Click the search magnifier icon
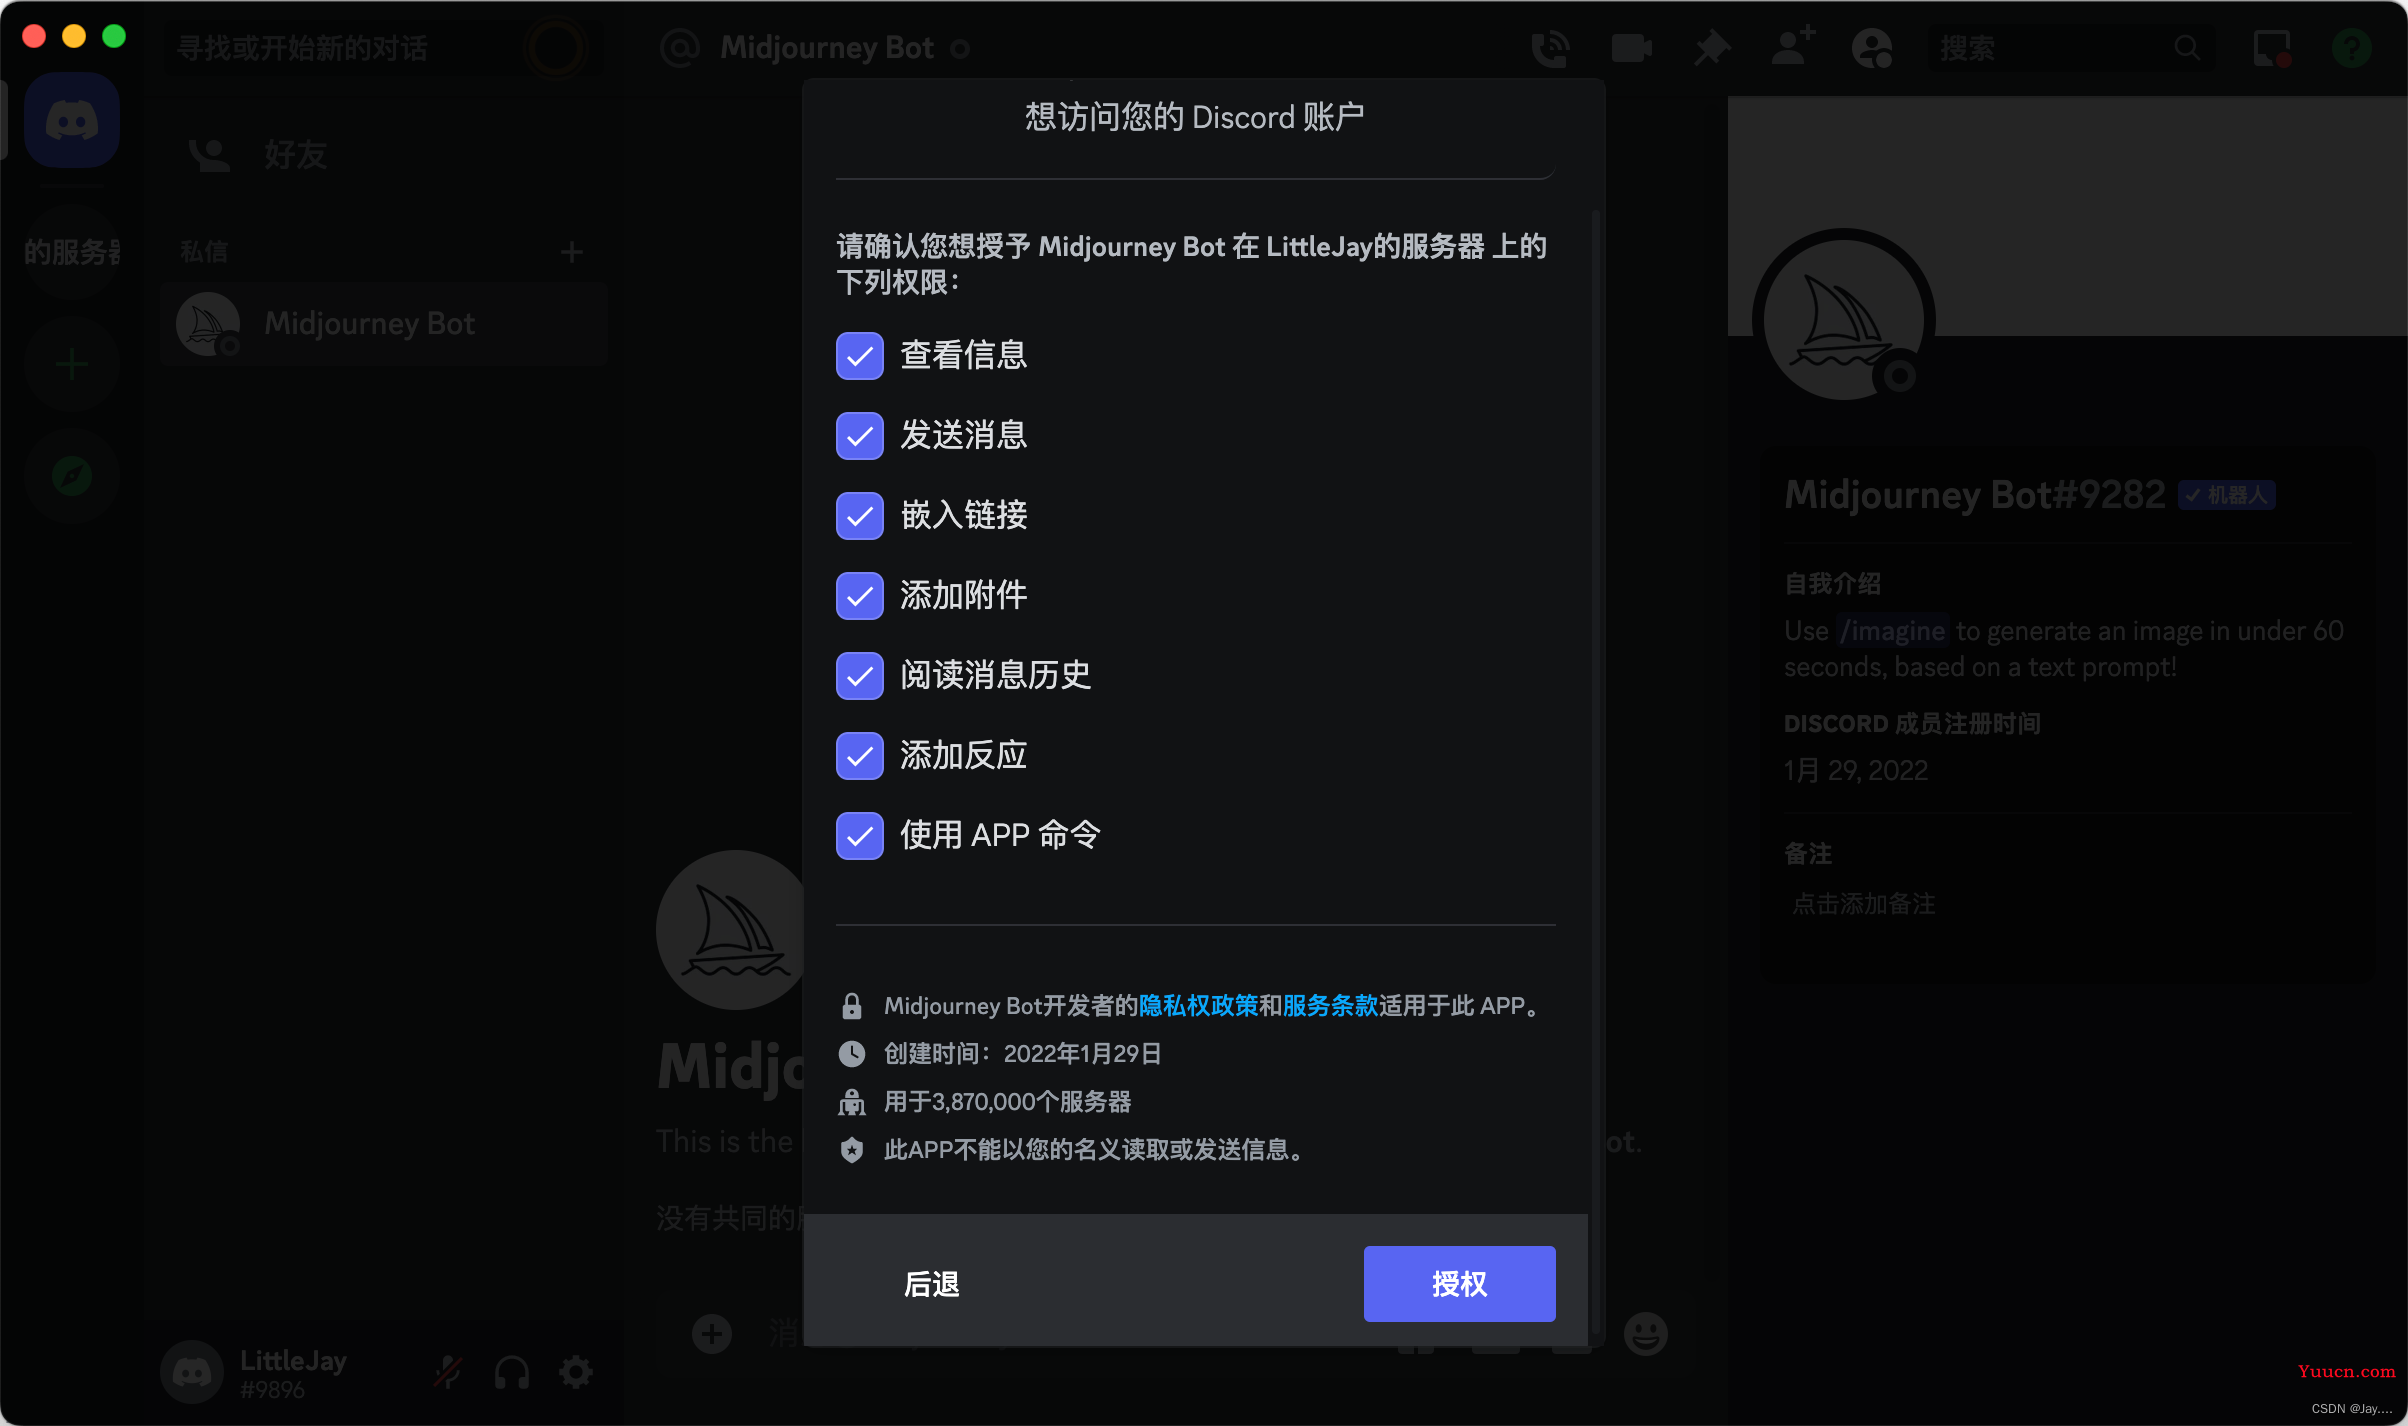 2187,48
